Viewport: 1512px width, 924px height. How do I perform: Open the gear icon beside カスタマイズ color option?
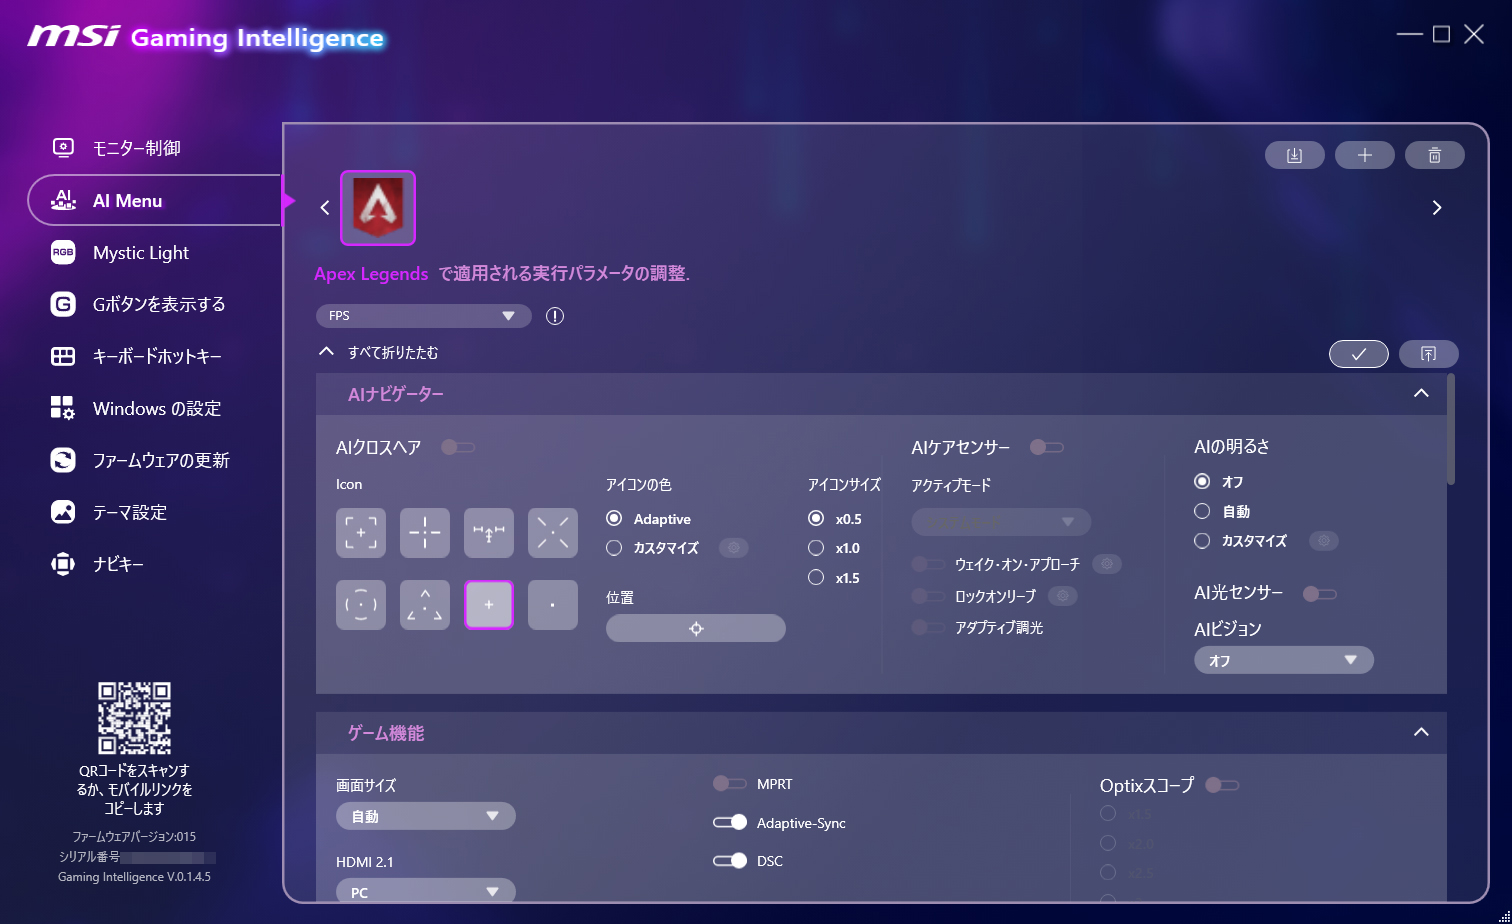tap(734, 548)
